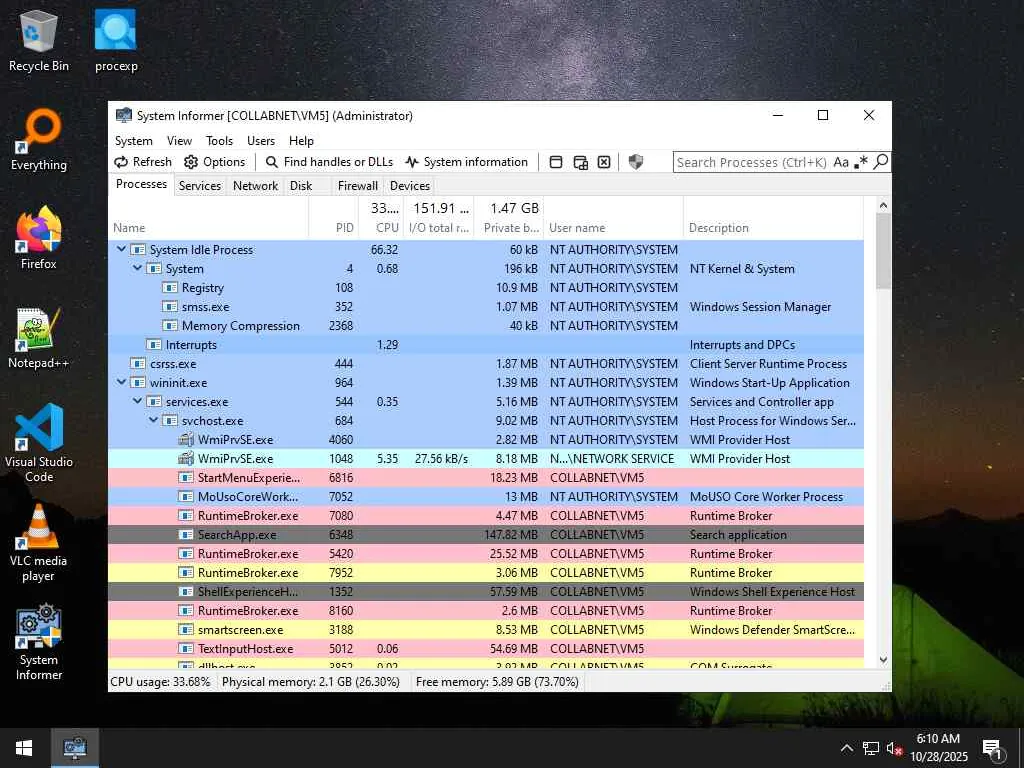Sort by the Description column header
This screenshot has height=768, width=1024.
(773, 218)
